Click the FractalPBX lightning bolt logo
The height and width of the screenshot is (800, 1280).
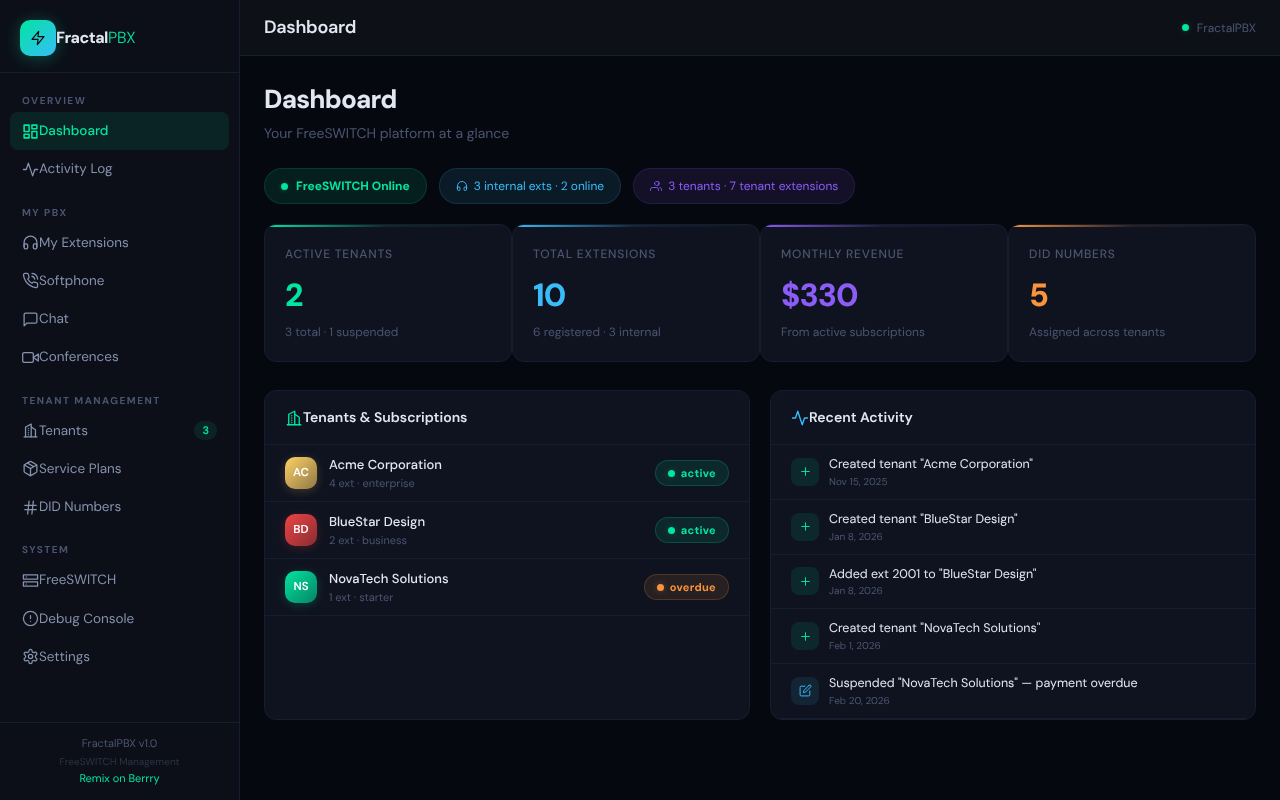click(38, 38)
